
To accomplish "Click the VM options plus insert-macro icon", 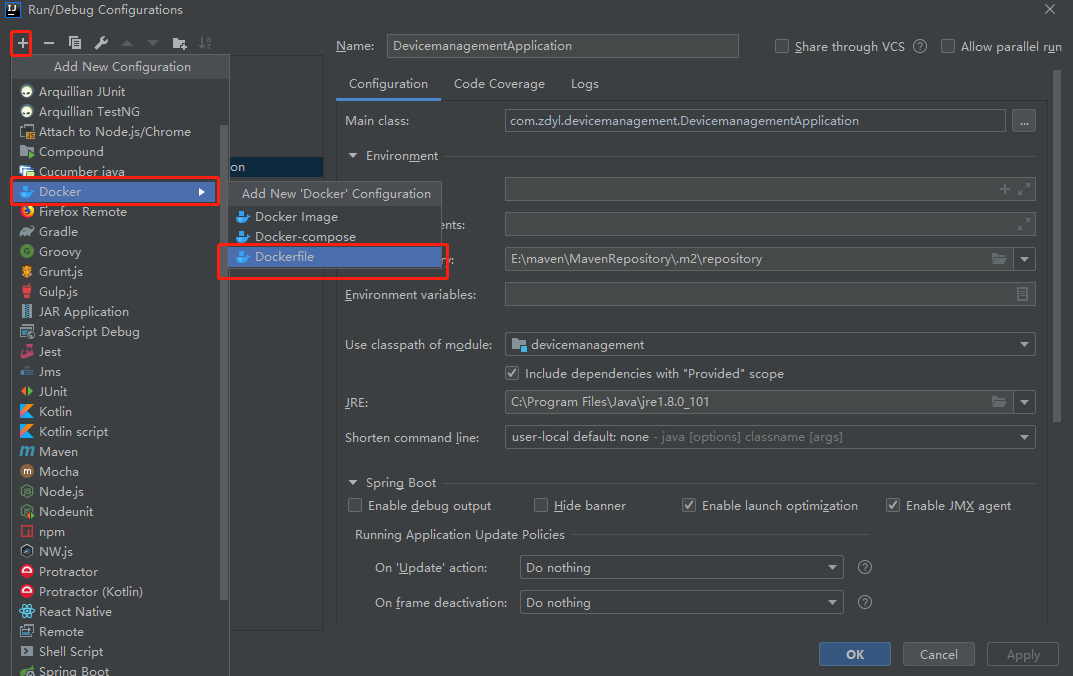I will (1005, 189).
